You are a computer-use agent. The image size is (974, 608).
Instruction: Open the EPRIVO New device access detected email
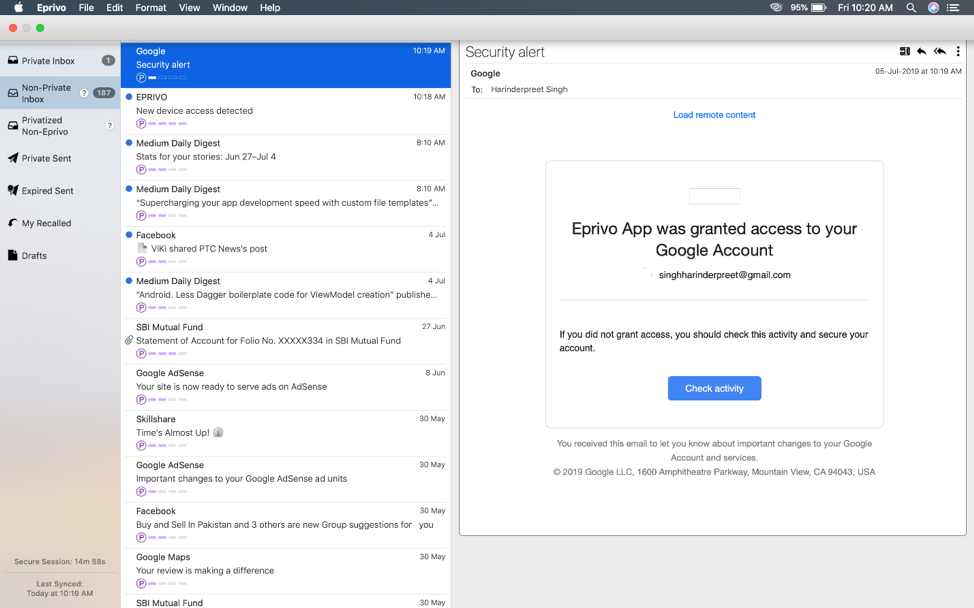pyautogui.click(x=286, y=111)
